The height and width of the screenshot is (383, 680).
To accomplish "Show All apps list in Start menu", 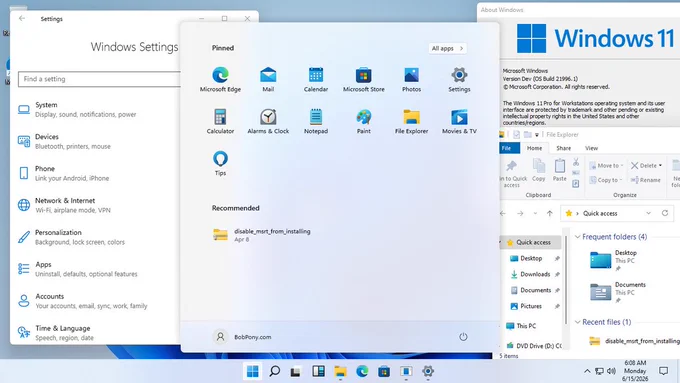I will click(x=448, y=48).
